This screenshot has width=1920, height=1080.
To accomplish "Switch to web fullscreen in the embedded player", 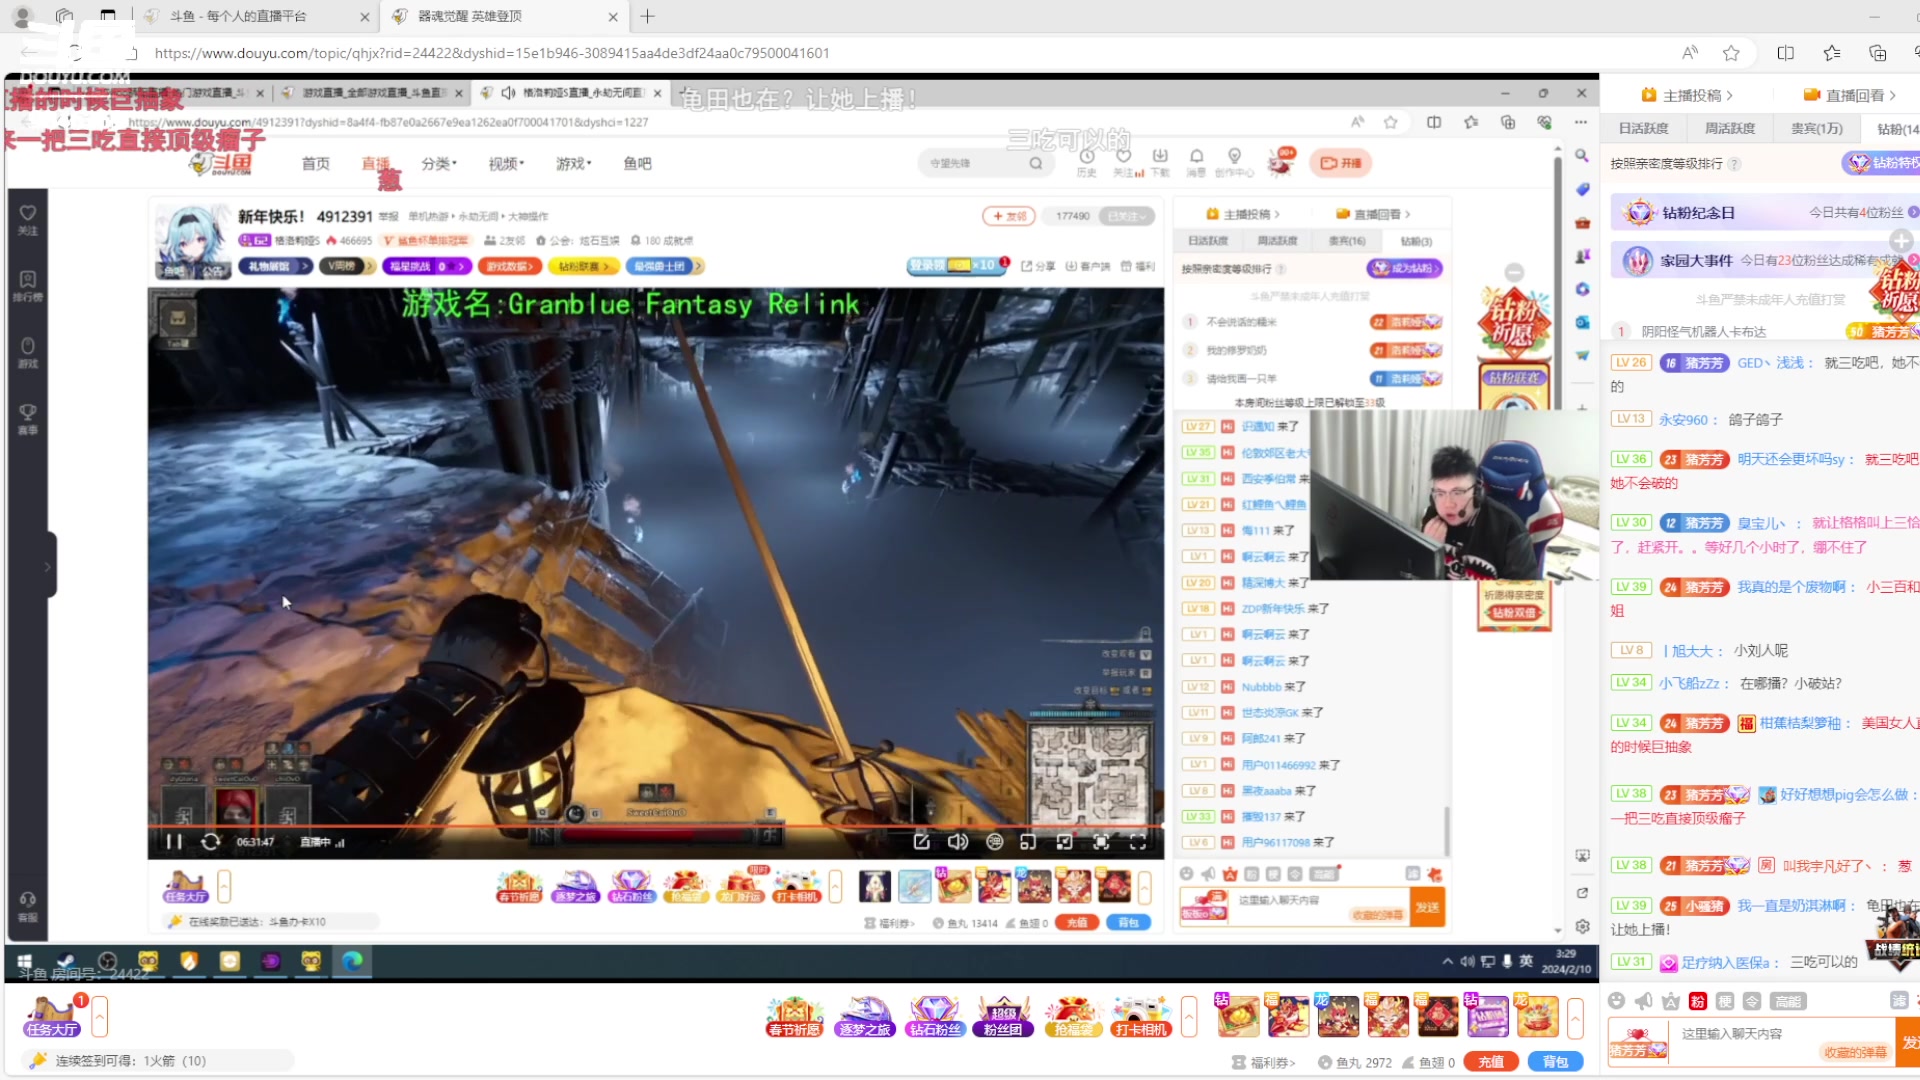I will 1101,842.
